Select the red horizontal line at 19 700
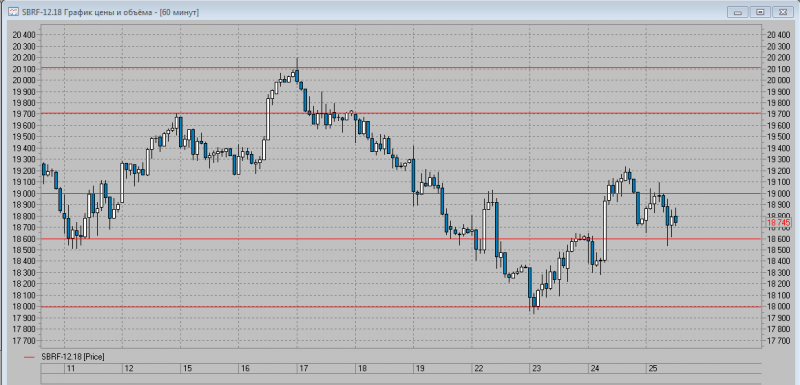This screenshot has height=385, width=800. [x=401, y=113]
